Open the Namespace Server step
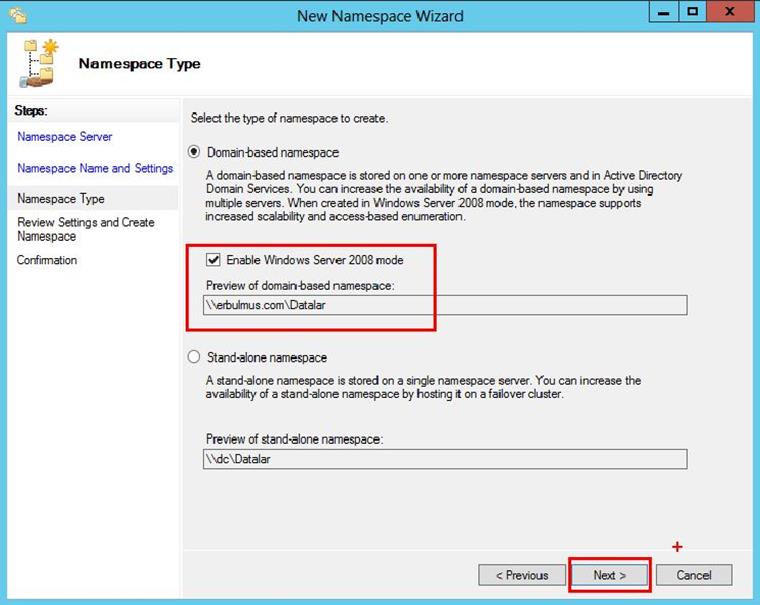This screenshot has height=605, width=760. click(x=64, y=137)
